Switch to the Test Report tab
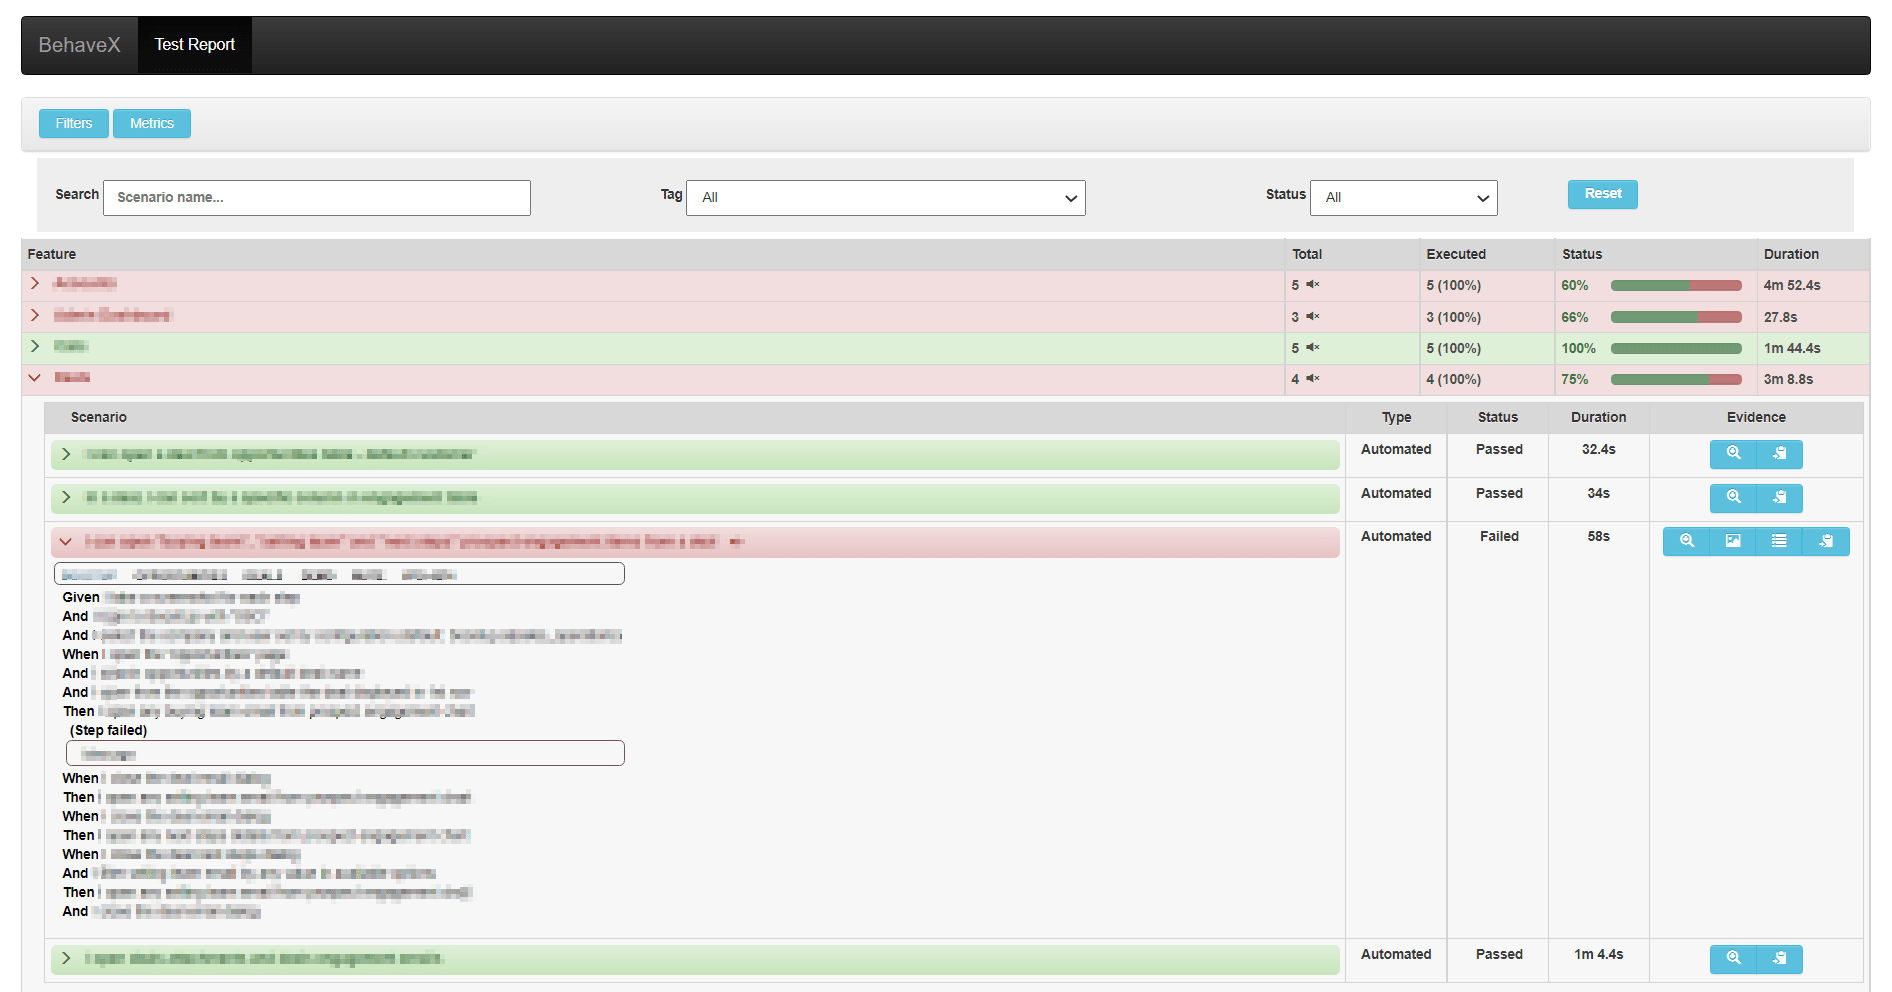Viewport: 1892px width, 992px height. pos(194,44)
